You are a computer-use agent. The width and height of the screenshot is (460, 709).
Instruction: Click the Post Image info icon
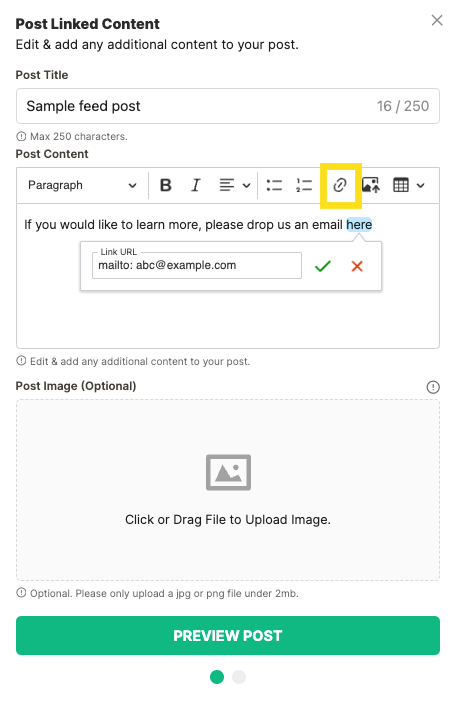(433, 387)
